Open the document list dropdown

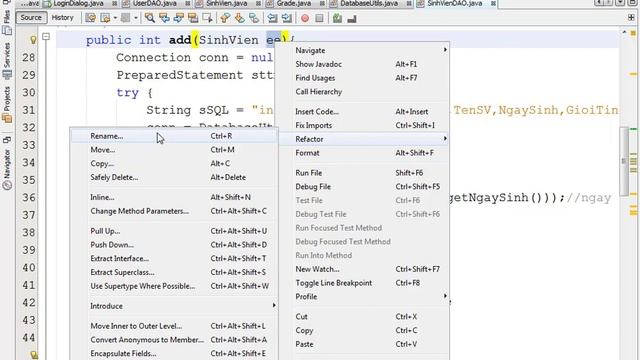click(x=620, y=2)
